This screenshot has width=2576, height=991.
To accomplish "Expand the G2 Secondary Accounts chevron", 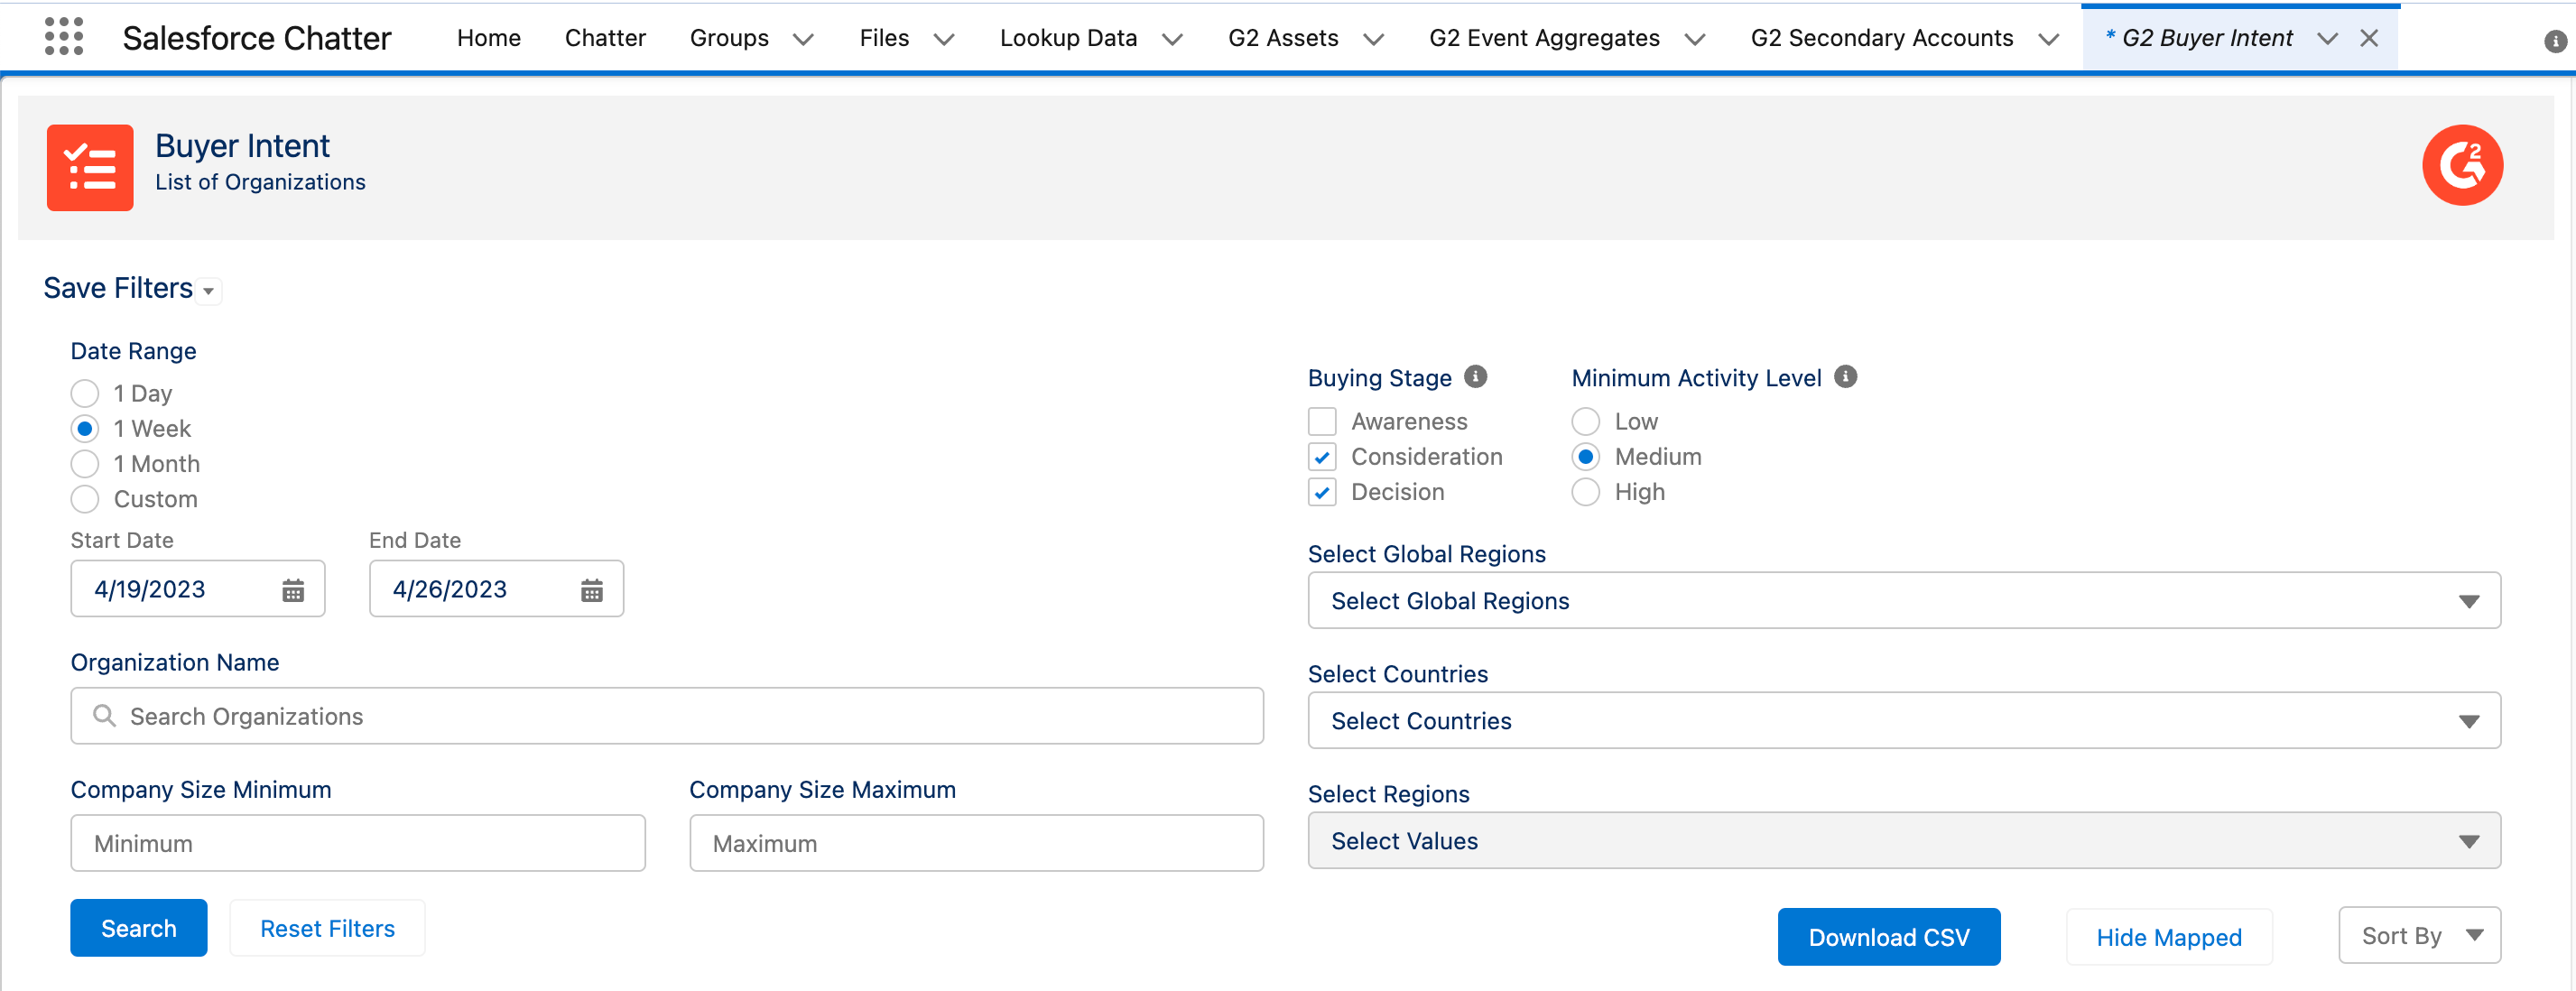I will (2048, 39).
